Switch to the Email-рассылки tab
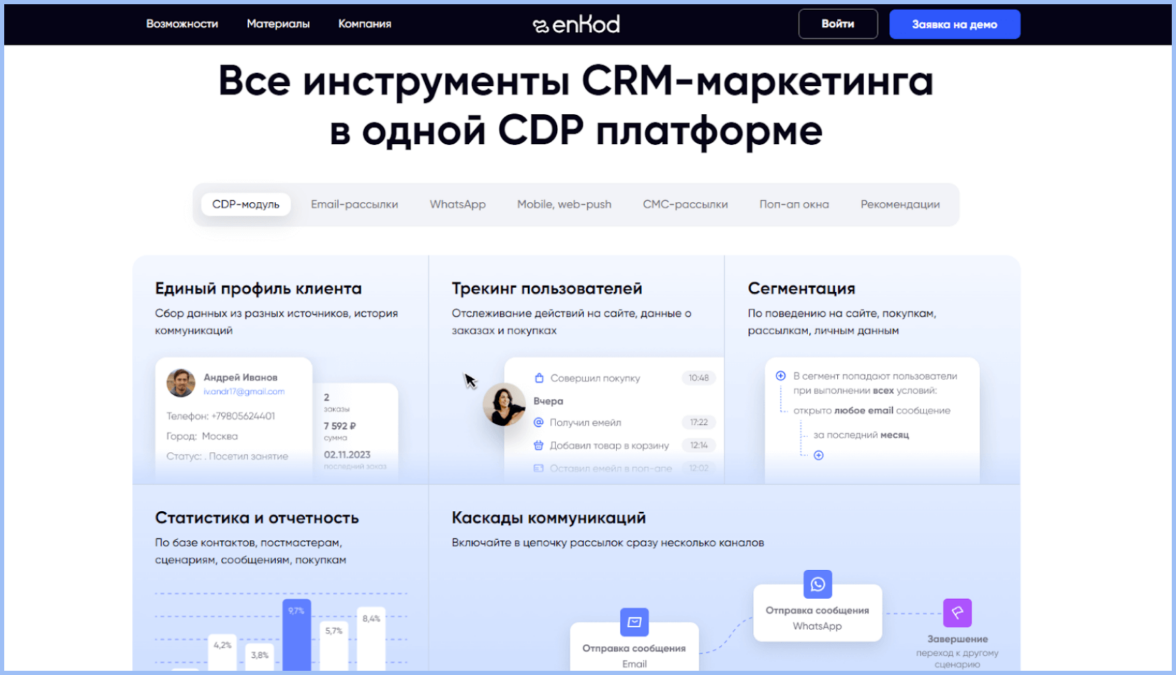This screenshot has height=675, width=1176. 354,204
